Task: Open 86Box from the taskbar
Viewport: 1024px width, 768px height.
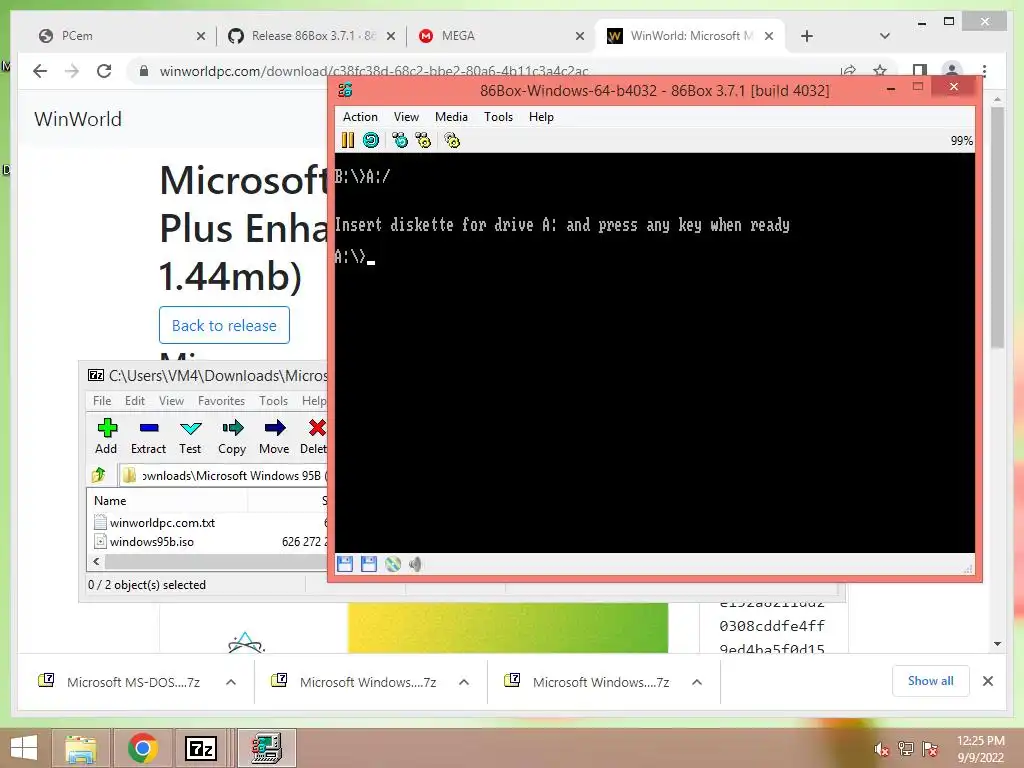Action: pyautogui.click(x=266, y=748)
